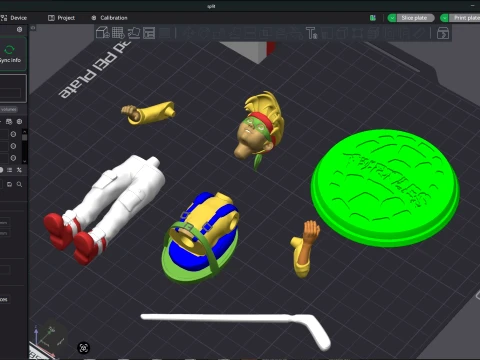This screenshot has height=360, width=480.
Task: Click the Print plate button
Action: [466, 18]
